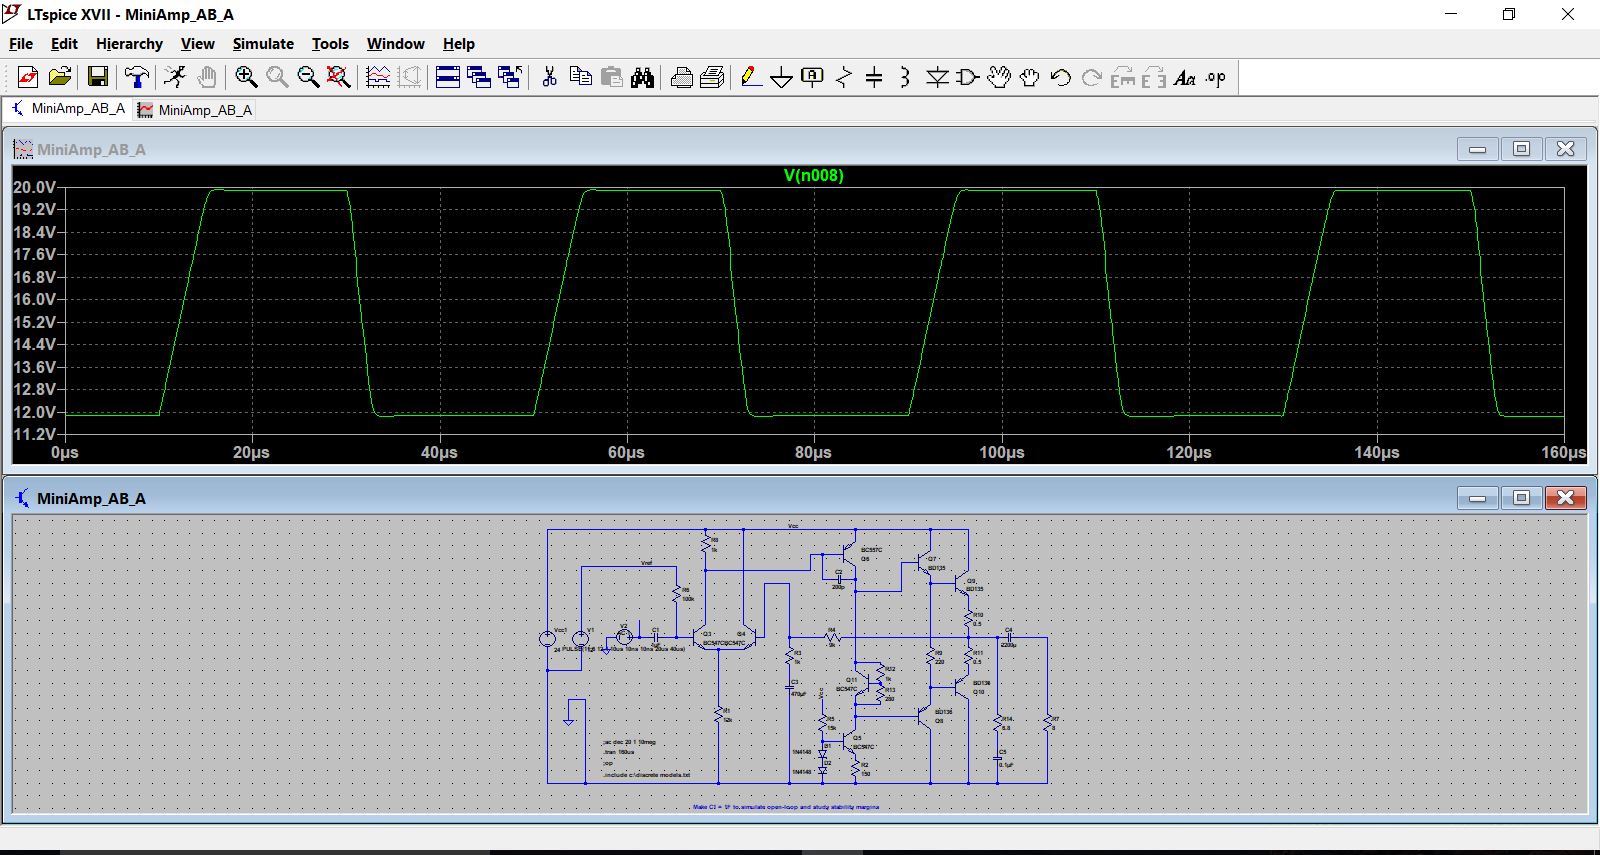This screenshot has height=855, width=1600.
Task: Open the Simulate menu
Action: (263, 44)
